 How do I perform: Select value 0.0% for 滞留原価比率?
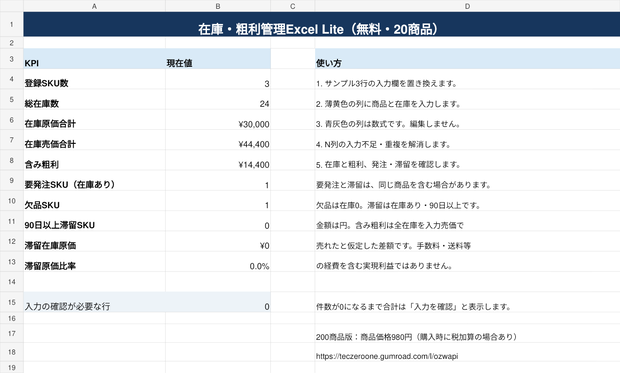point(218,262)
